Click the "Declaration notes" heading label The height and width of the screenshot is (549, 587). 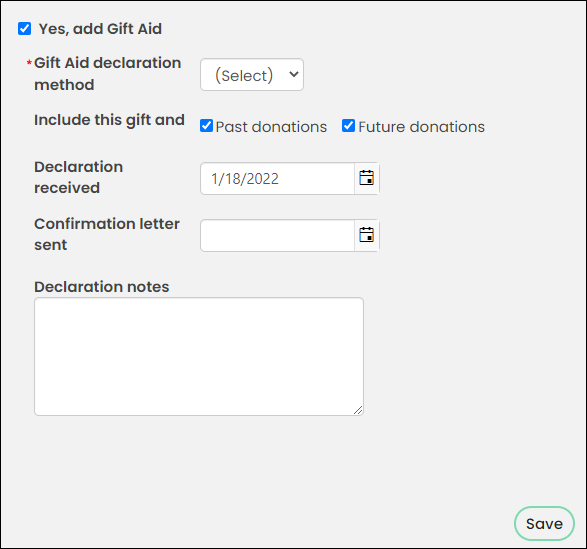101,287
